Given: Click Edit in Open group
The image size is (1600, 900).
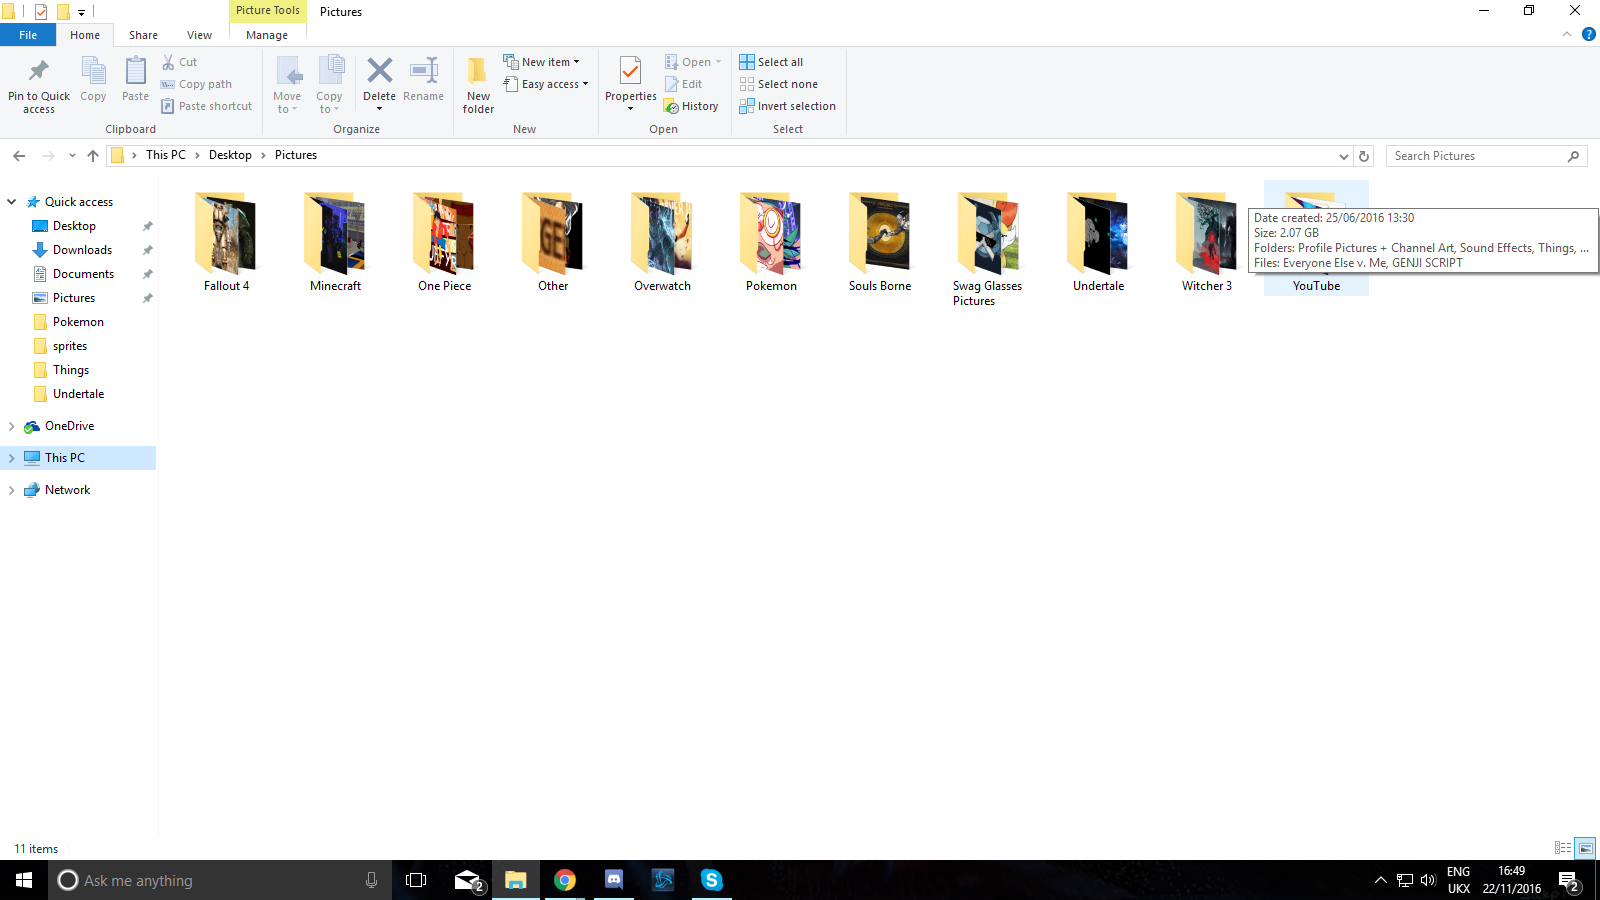Looking at the screenshot, I should (x=684, y=84).
